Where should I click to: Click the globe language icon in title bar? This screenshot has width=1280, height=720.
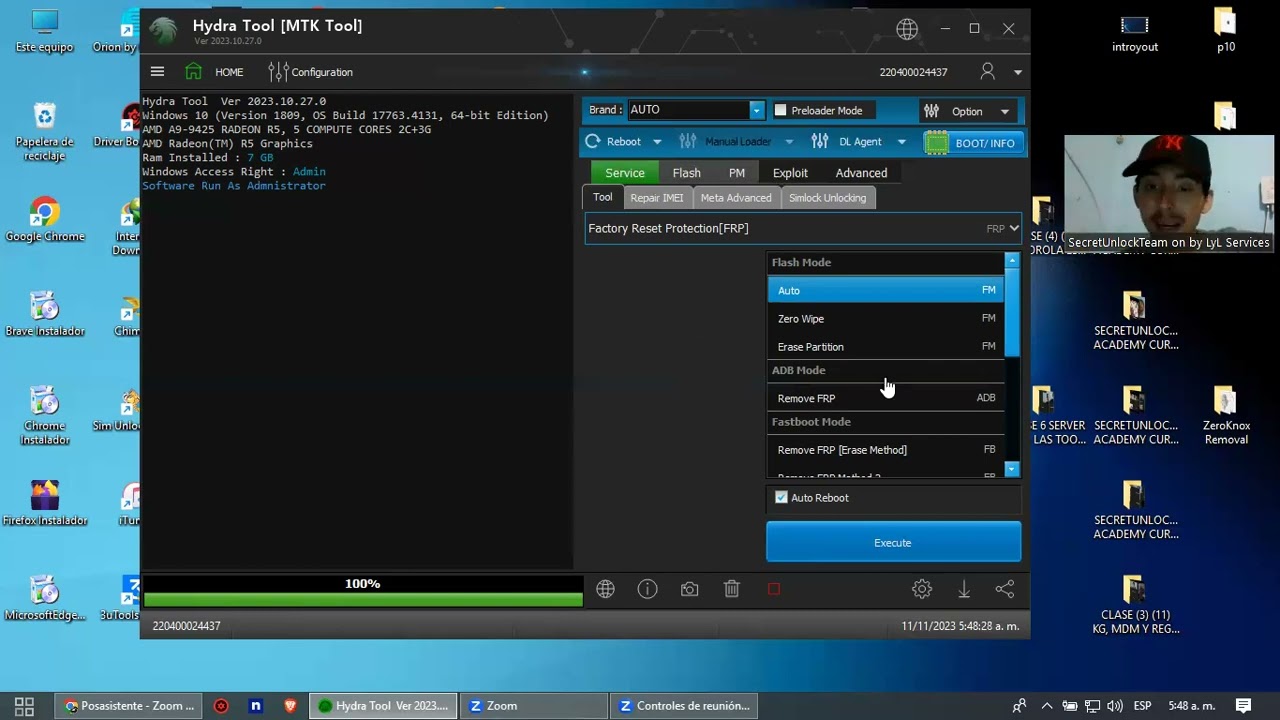[907, 29]
